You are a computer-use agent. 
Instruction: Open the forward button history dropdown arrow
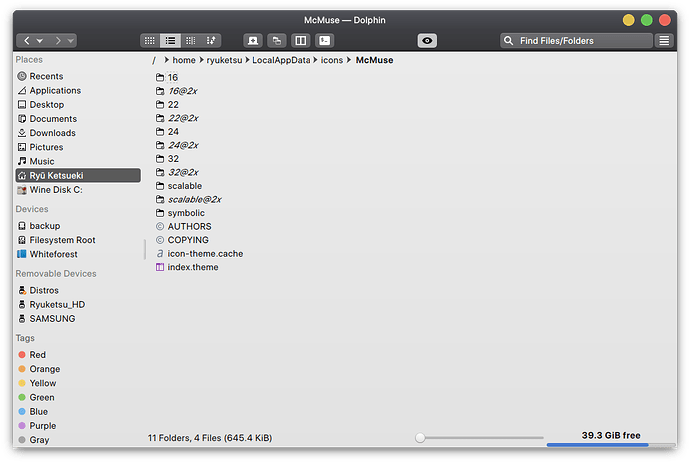pos(72,41)
